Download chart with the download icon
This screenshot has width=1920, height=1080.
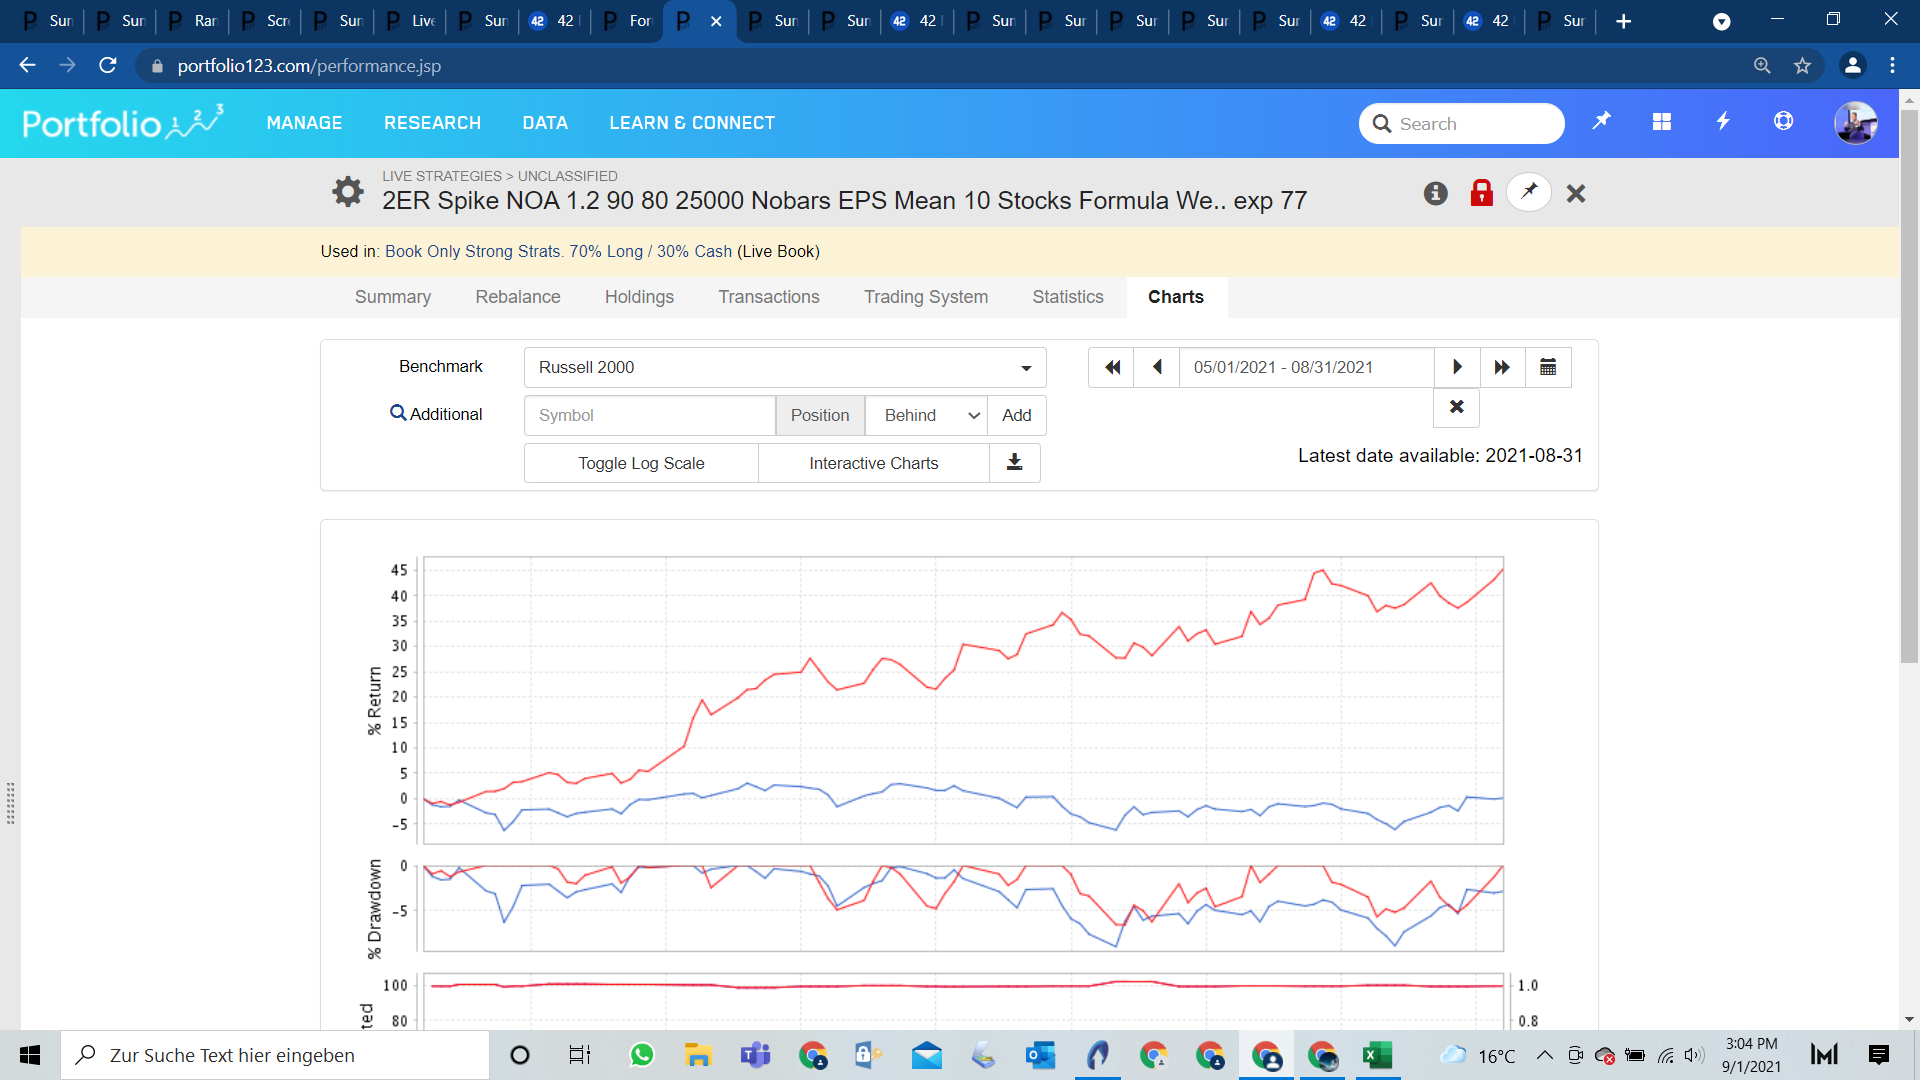(1014, 463)
